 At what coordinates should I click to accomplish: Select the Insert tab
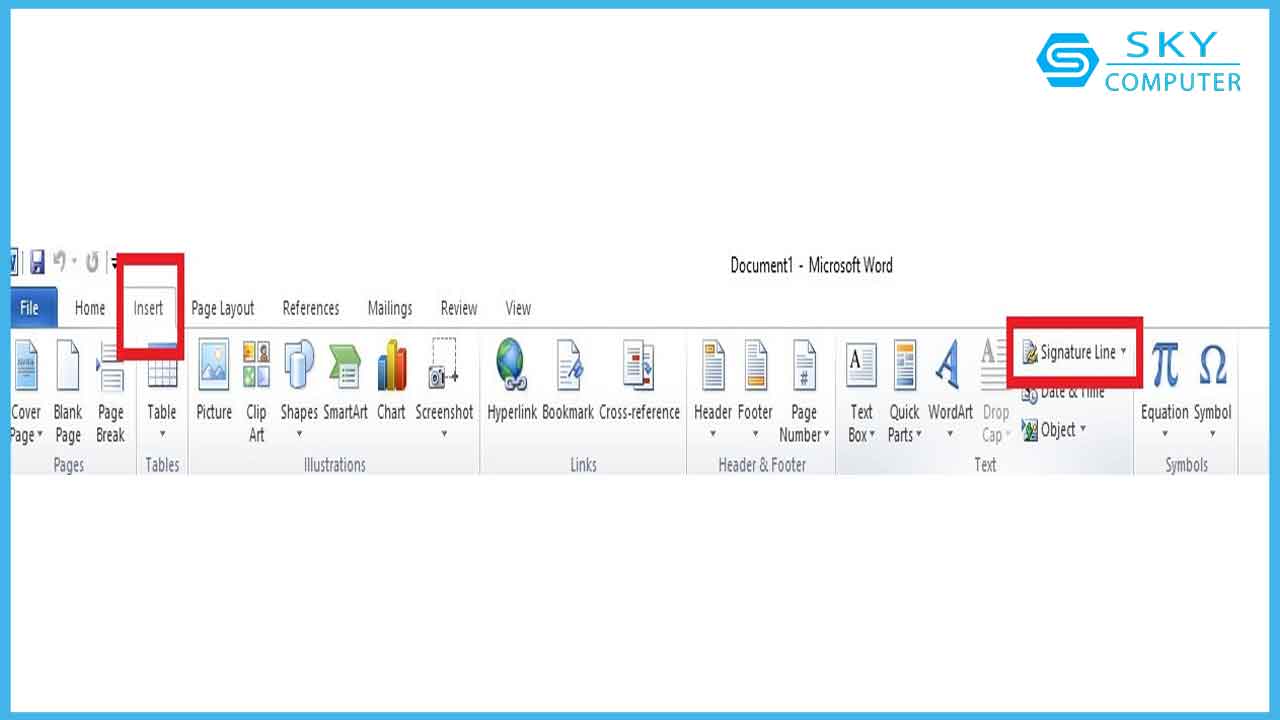[x=148, y=308]
